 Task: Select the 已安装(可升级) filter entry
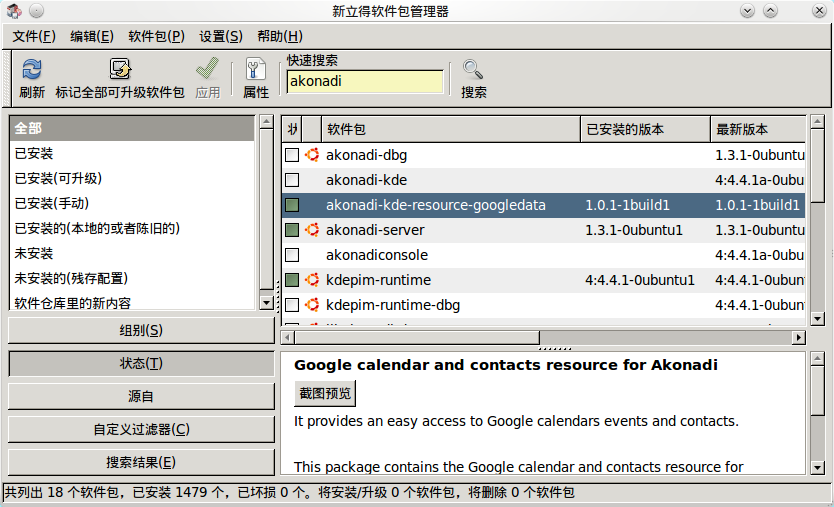(132, 178)
